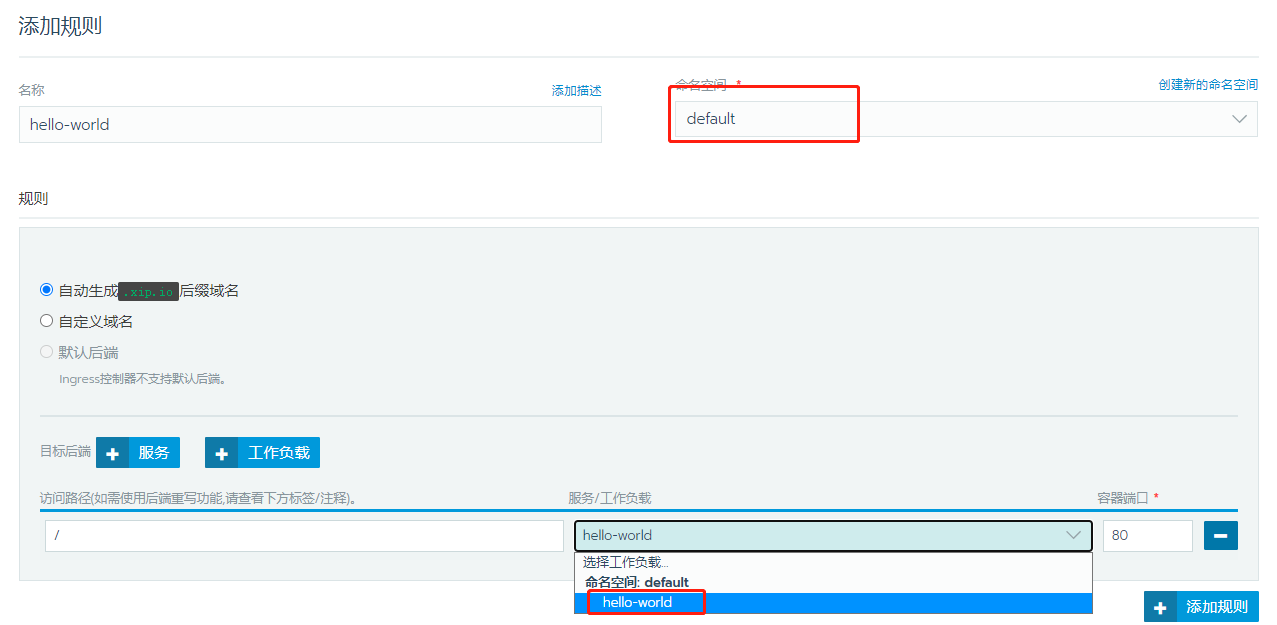Click the 容器端口 field showing 80
Viewport: 1277px width, 625px height.
click(x=1147, y=536)
